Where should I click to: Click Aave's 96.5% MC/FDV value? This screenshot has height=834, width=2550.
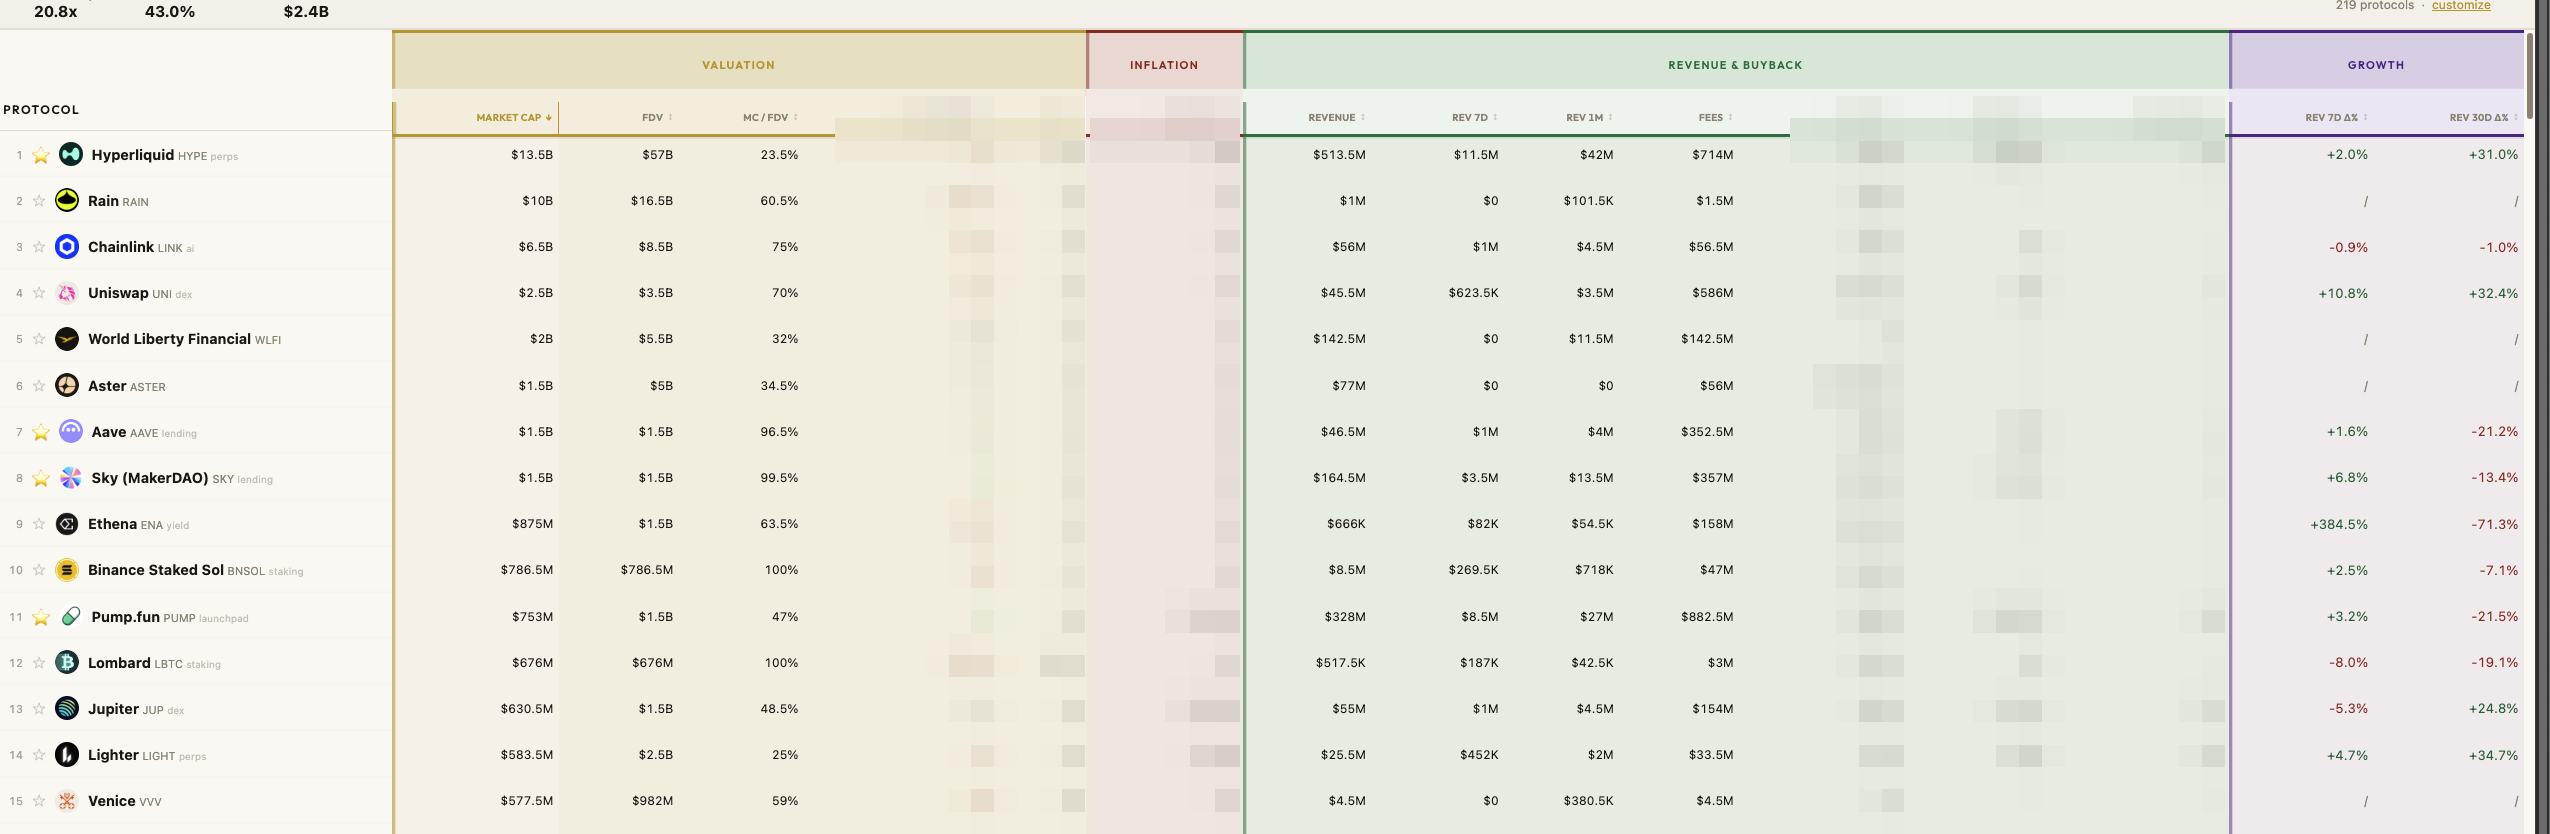(x=779, y=432)
